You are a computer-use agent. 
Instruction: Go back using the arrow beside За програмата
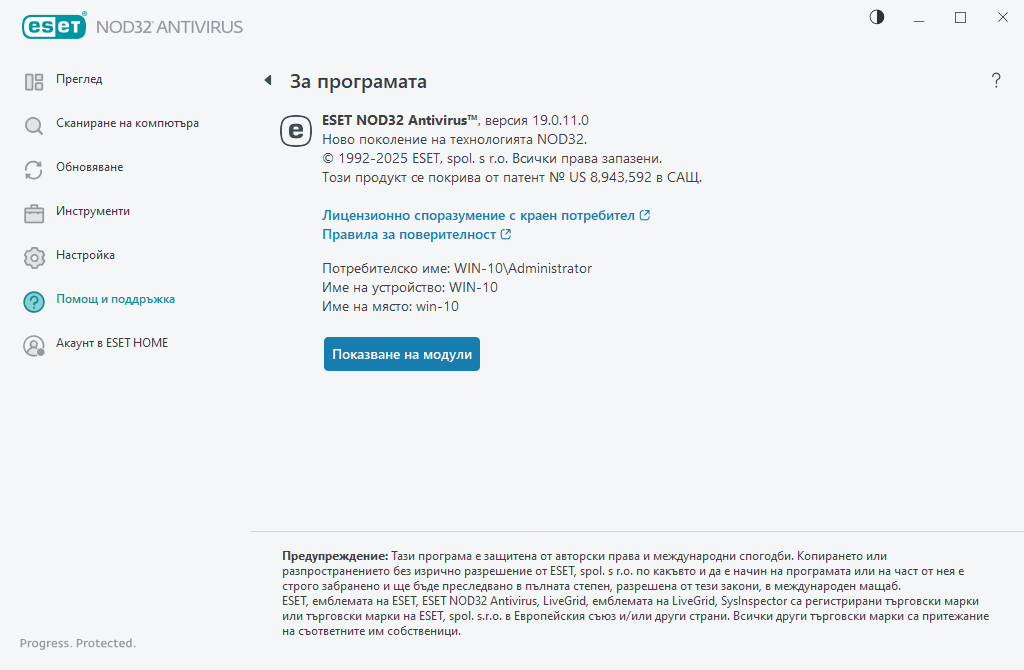click(267, 80)
